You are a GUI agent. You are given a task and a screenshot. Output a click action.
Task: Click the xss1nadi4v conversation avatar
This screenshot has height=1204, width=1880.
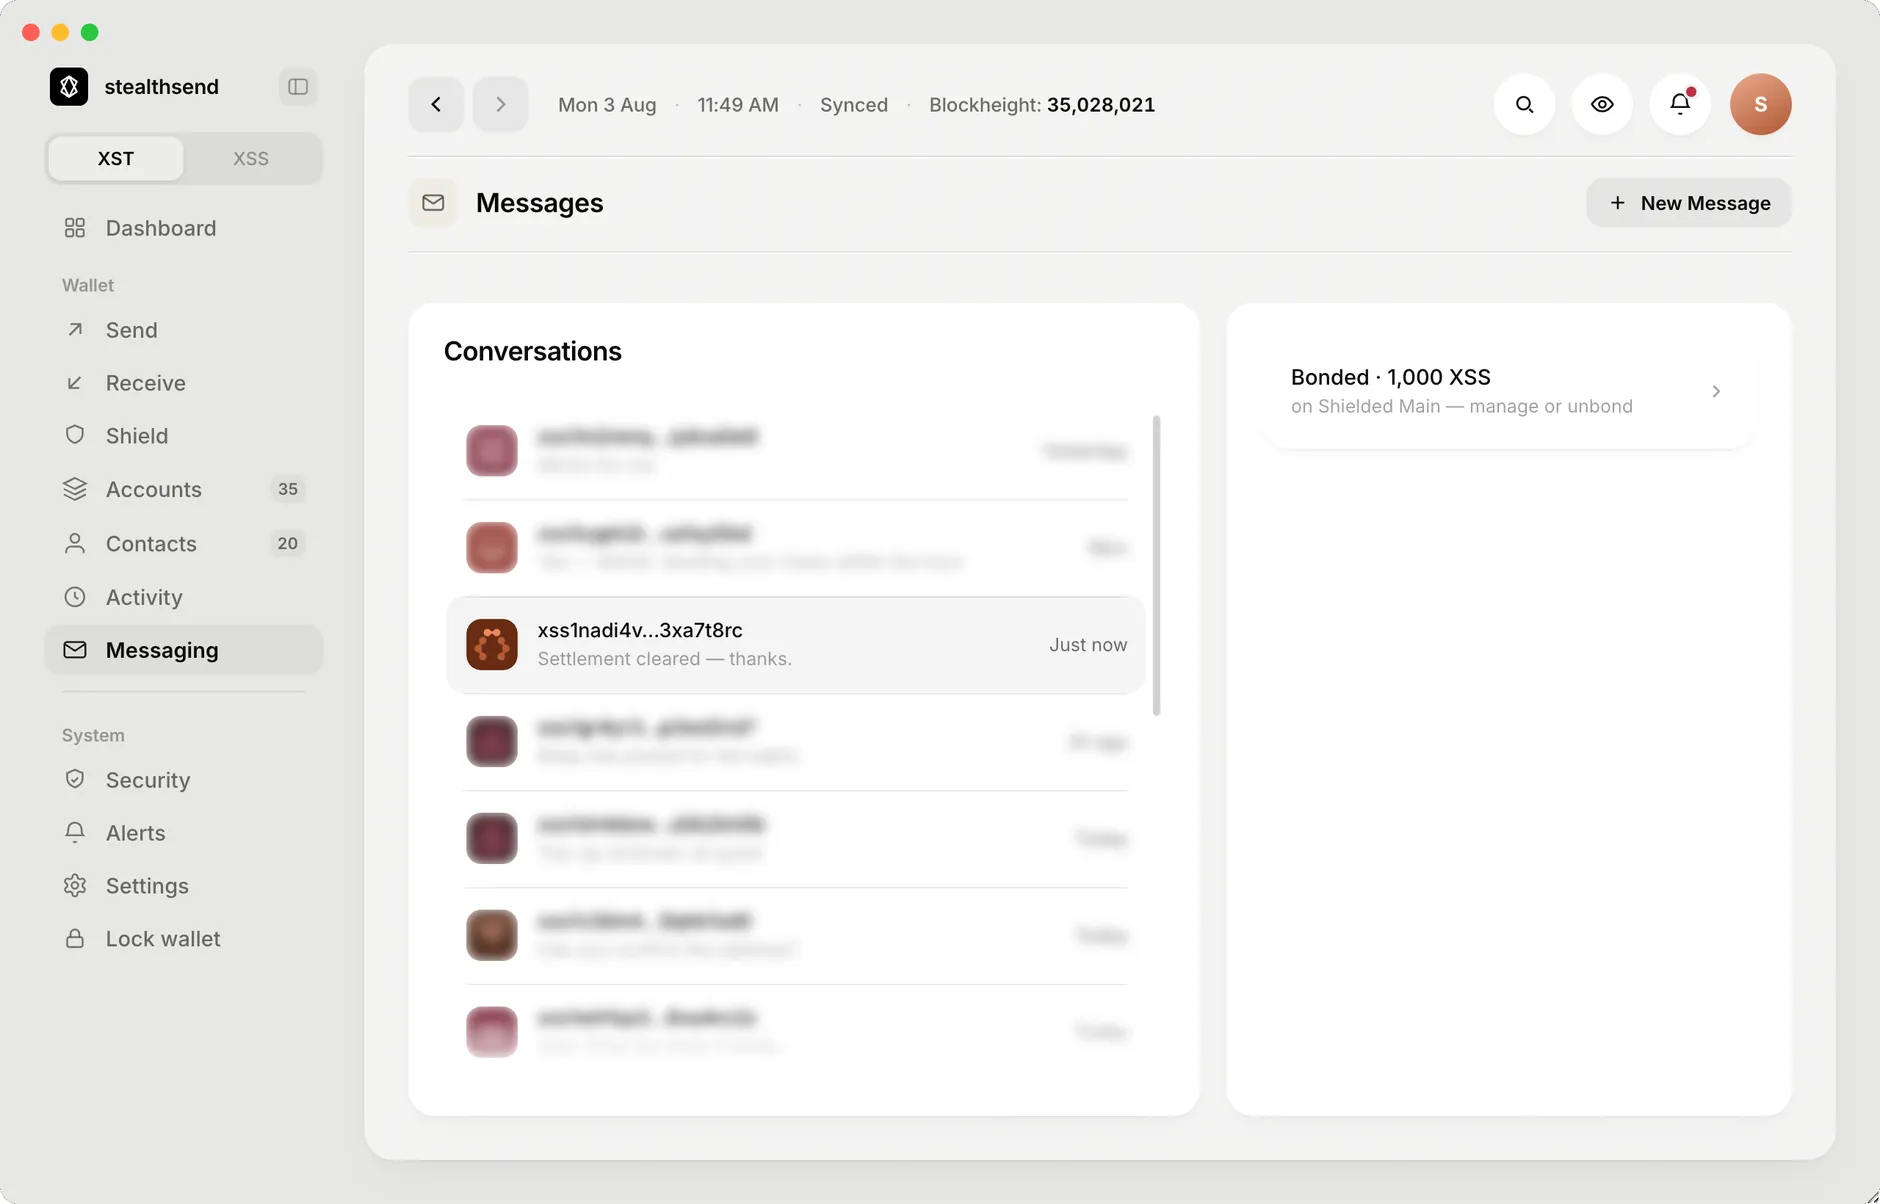pyautogui.click(x=492, y=645)
